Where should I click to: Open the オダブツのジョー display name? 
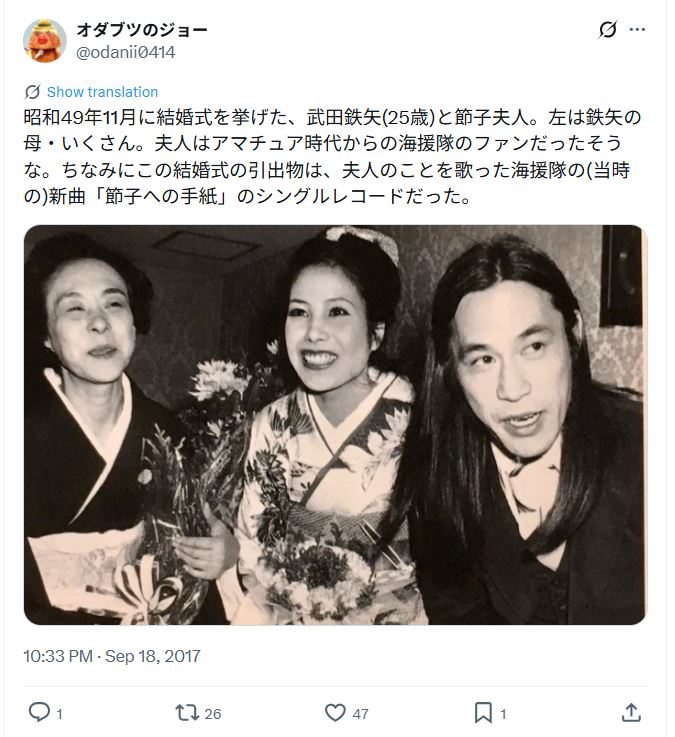point(141,30)
